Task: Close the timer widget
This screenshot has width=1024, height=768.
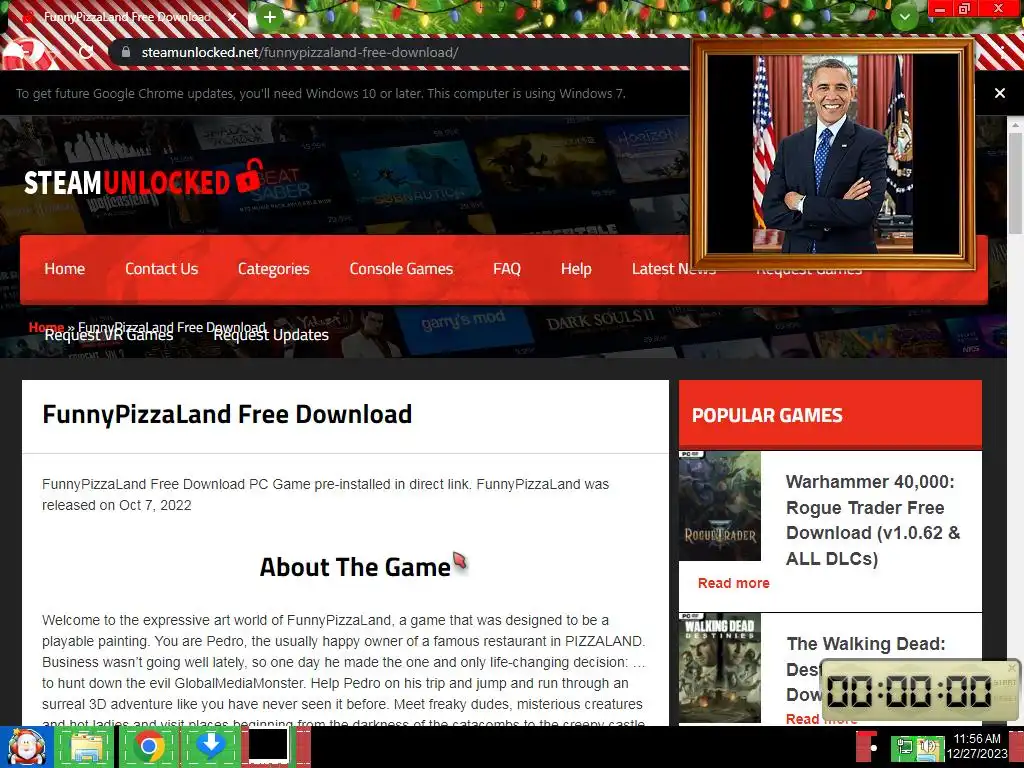Action: tap(1012, 667)
